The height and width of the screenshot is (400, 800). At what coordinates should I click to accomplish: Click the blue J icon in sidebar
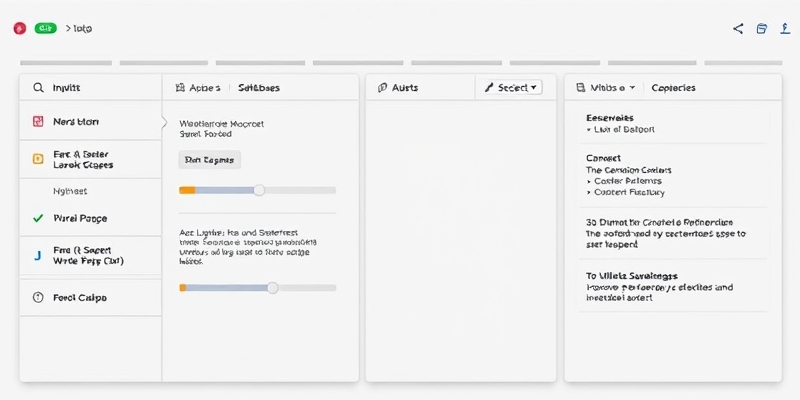pyautogui.click(x=38, y=256)
